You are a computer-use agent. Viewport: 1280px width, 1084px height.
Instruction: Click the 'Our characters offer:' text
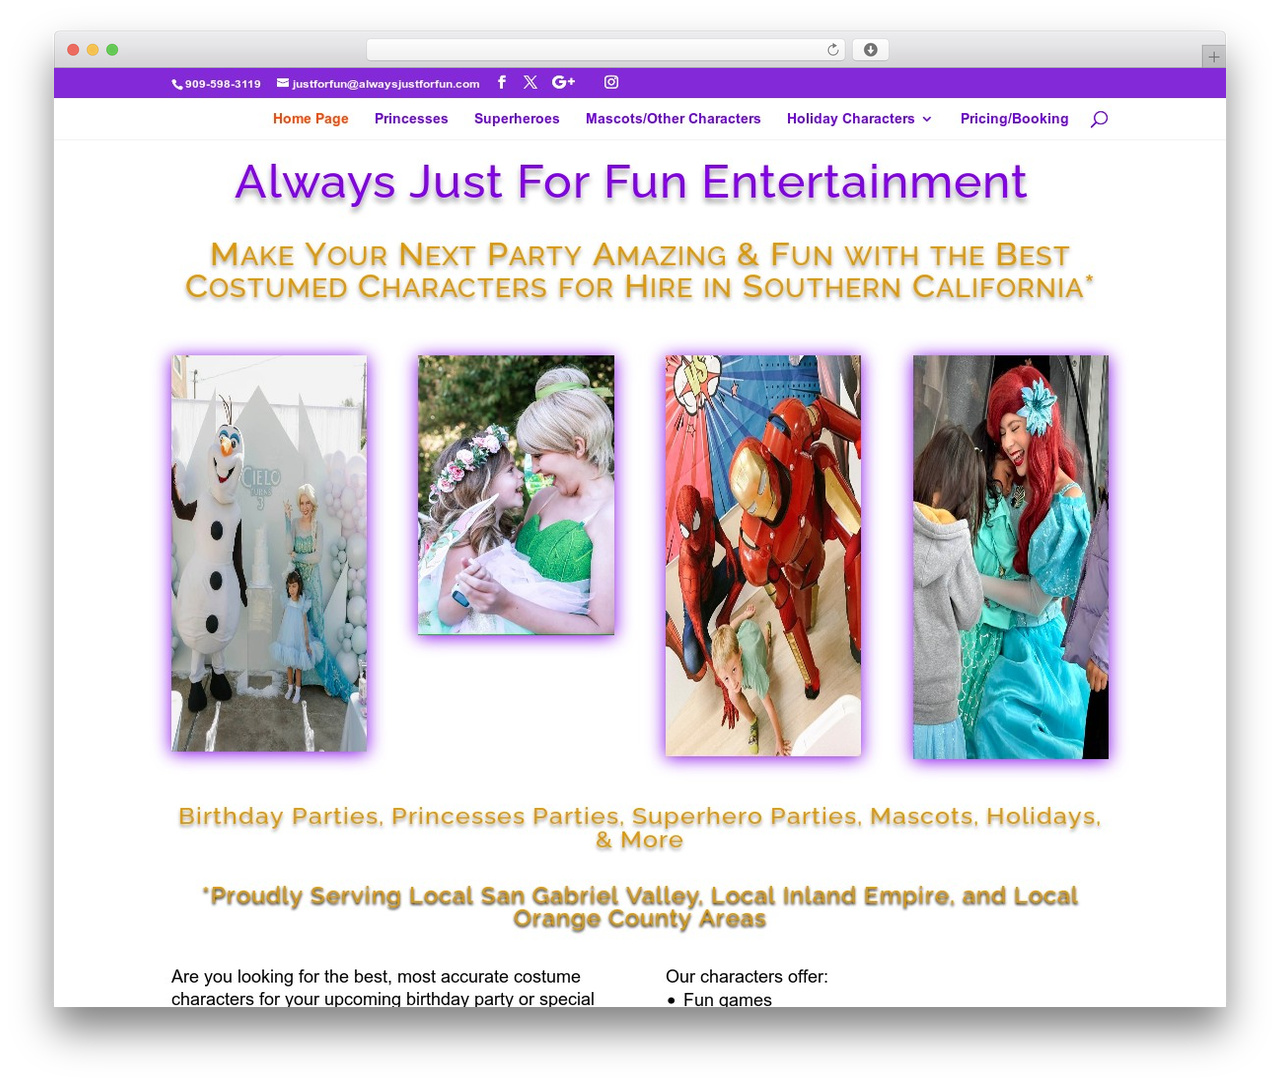coord(747,976)
